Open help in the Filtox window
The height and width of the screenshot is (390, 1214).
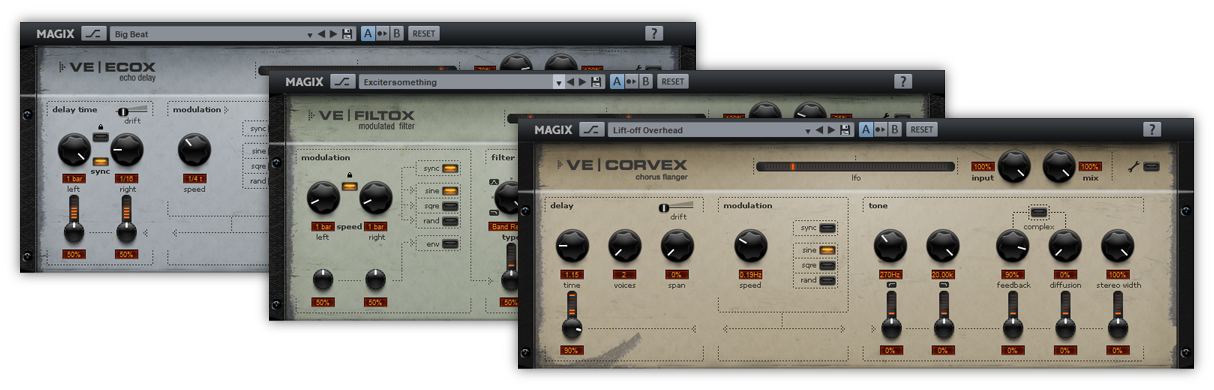pyautogui.click(x=903, y=81)
